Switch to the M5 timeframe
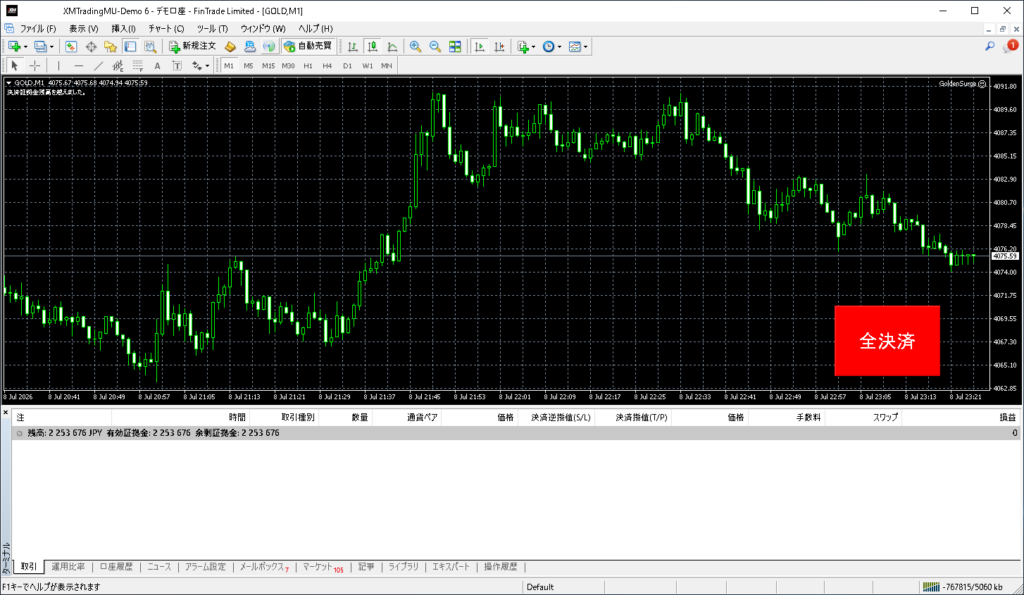The image size is (1024, 595). point(248,65)
